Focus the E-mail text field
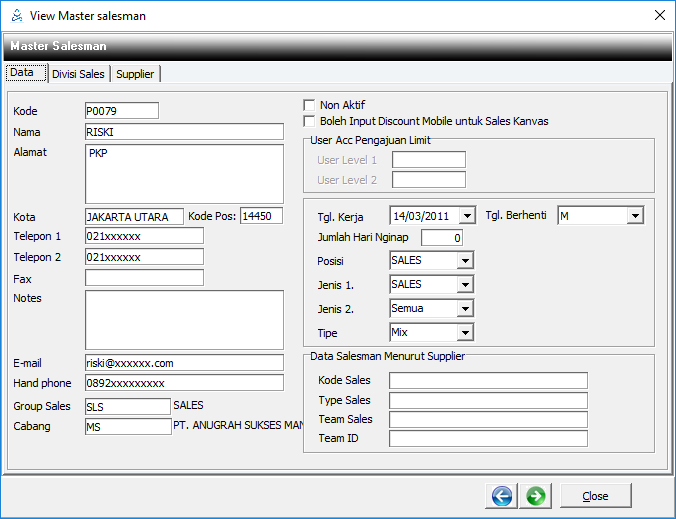 (184, 363)
